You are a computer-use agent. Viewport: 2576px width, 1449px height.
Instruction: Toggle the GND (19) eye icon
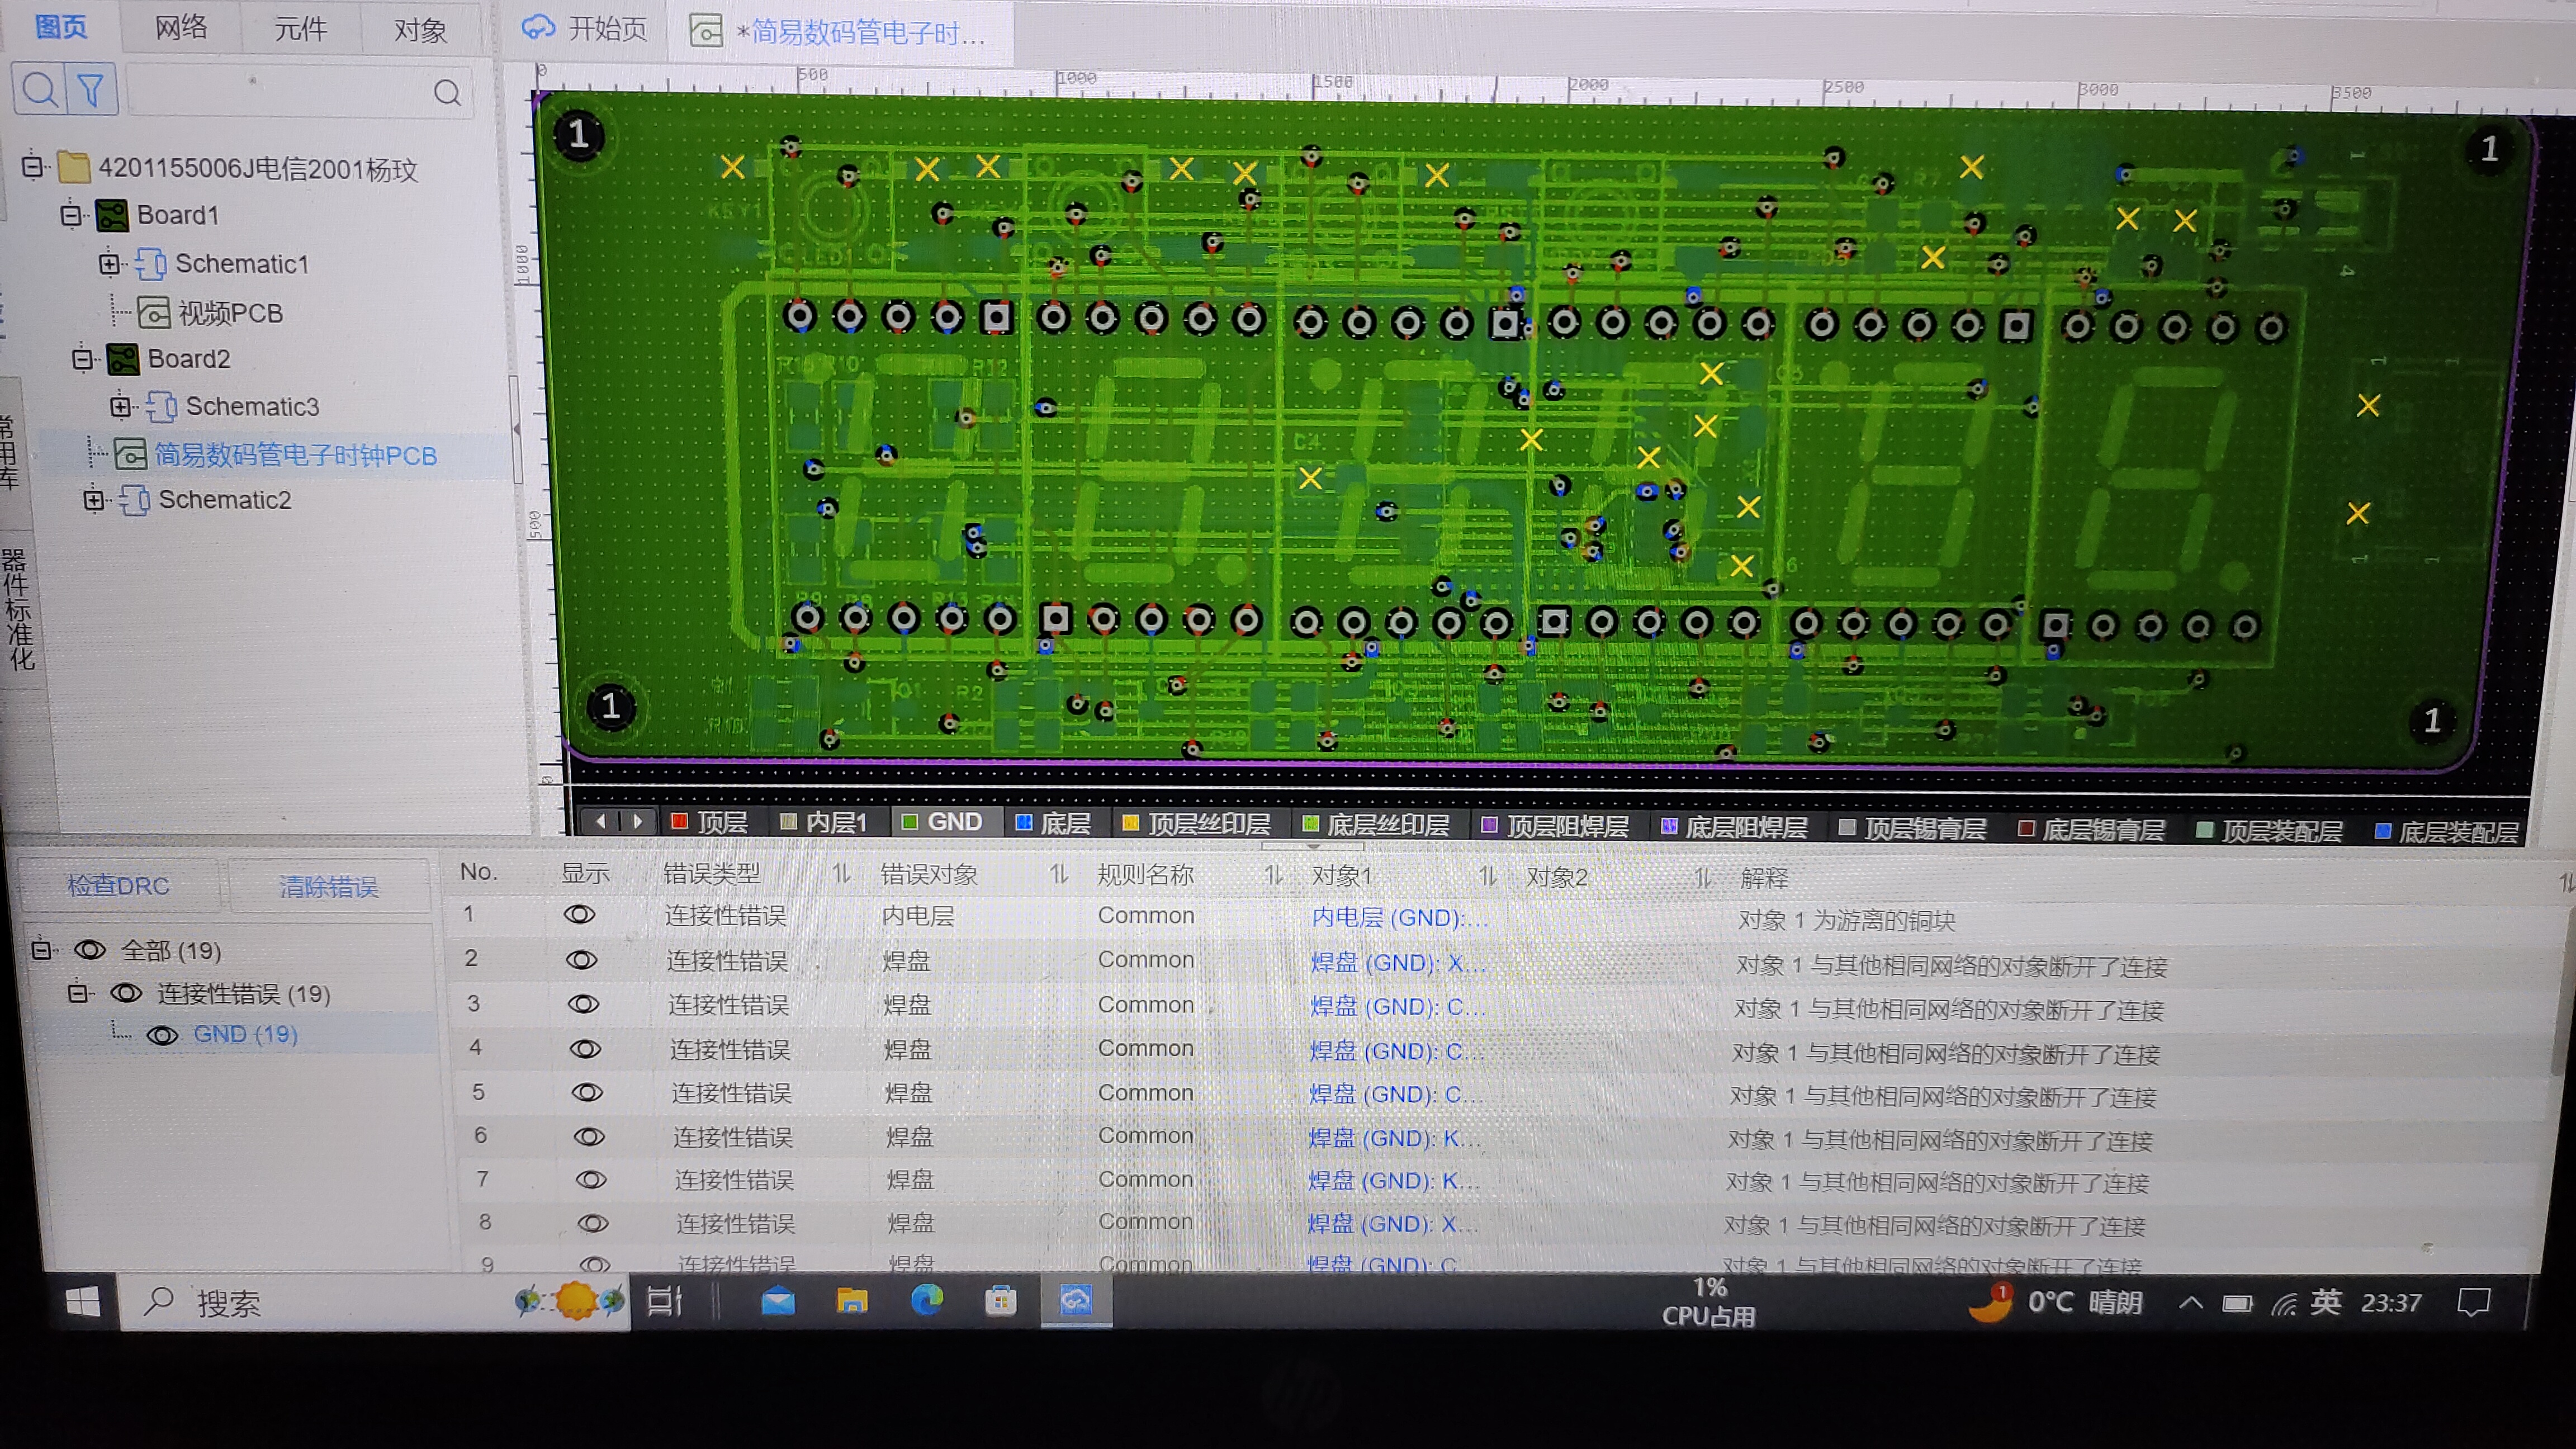tap(162, 1035)
